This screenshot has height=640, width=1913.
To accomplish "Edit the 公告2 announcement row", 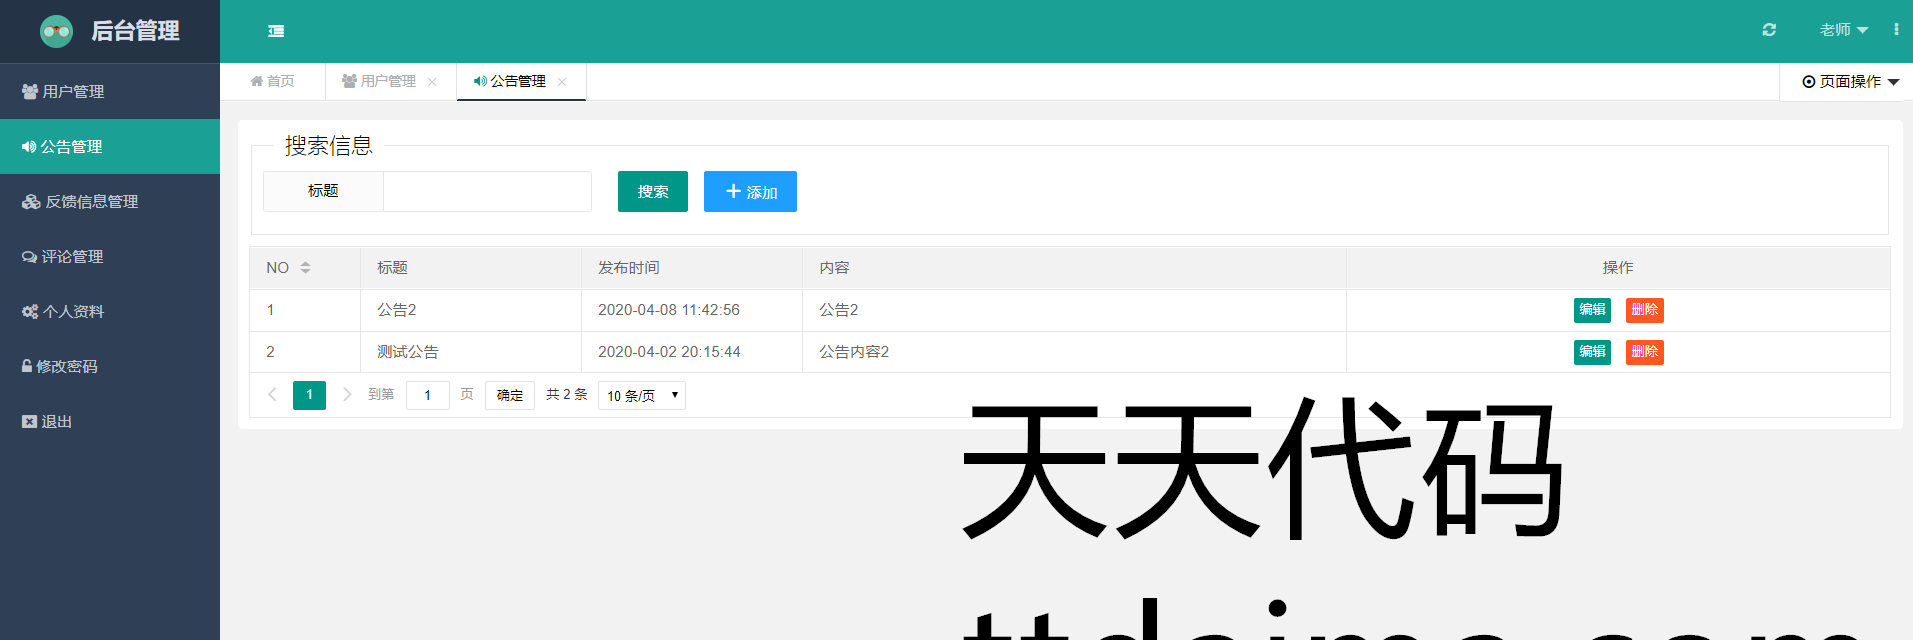I will click(1592, 310).
